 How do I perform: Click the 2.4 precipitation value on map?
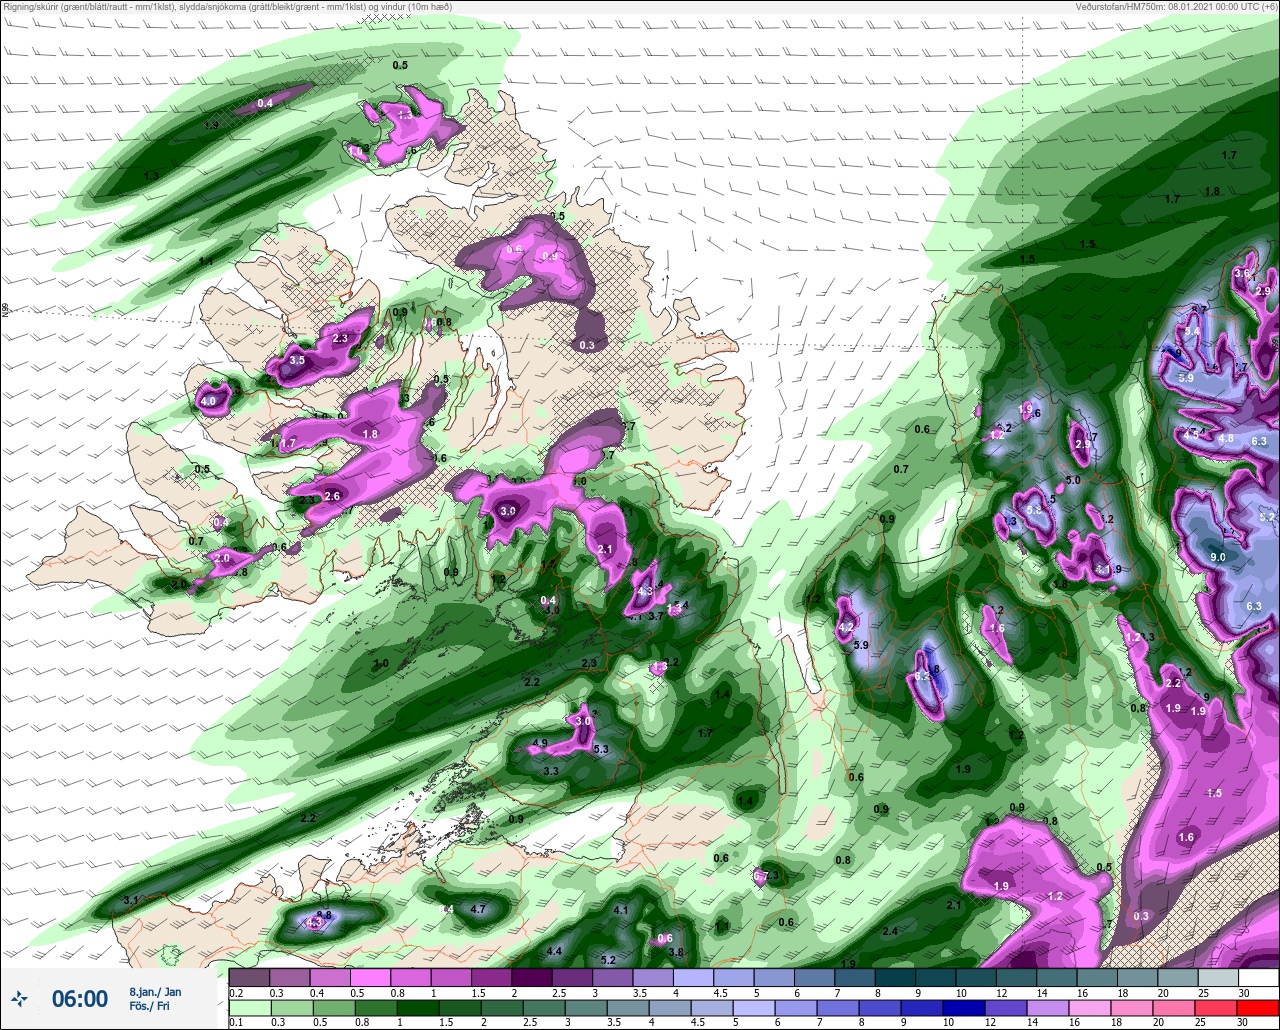pyautogui.click(x=890, y=931)
